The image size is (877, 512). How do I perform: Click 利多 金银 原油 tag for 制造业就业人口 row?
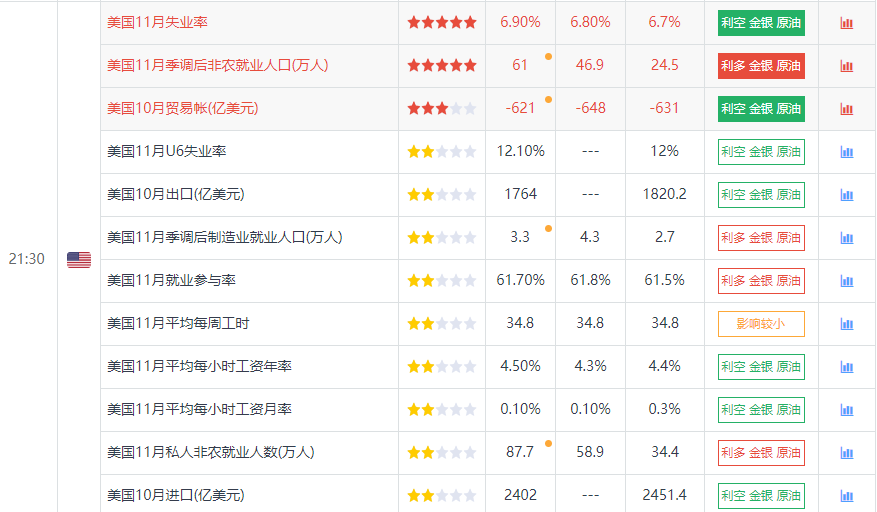(761, 238)
